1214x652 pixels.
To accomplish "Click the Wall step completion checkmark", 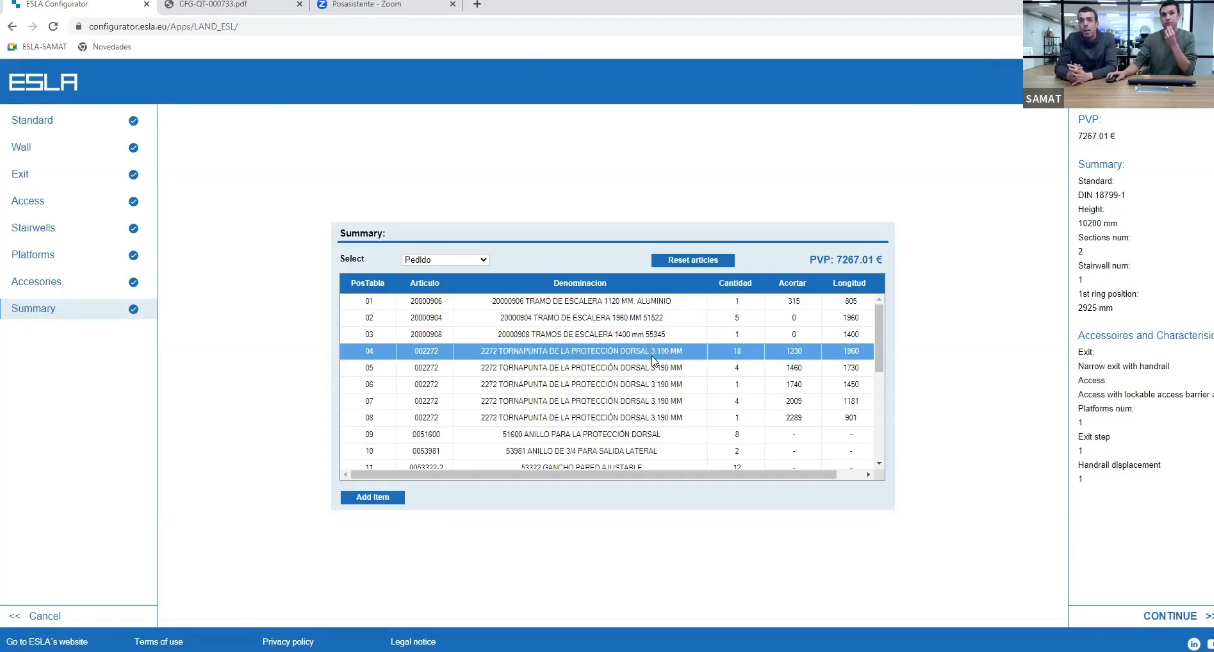I will pos(133,147).
